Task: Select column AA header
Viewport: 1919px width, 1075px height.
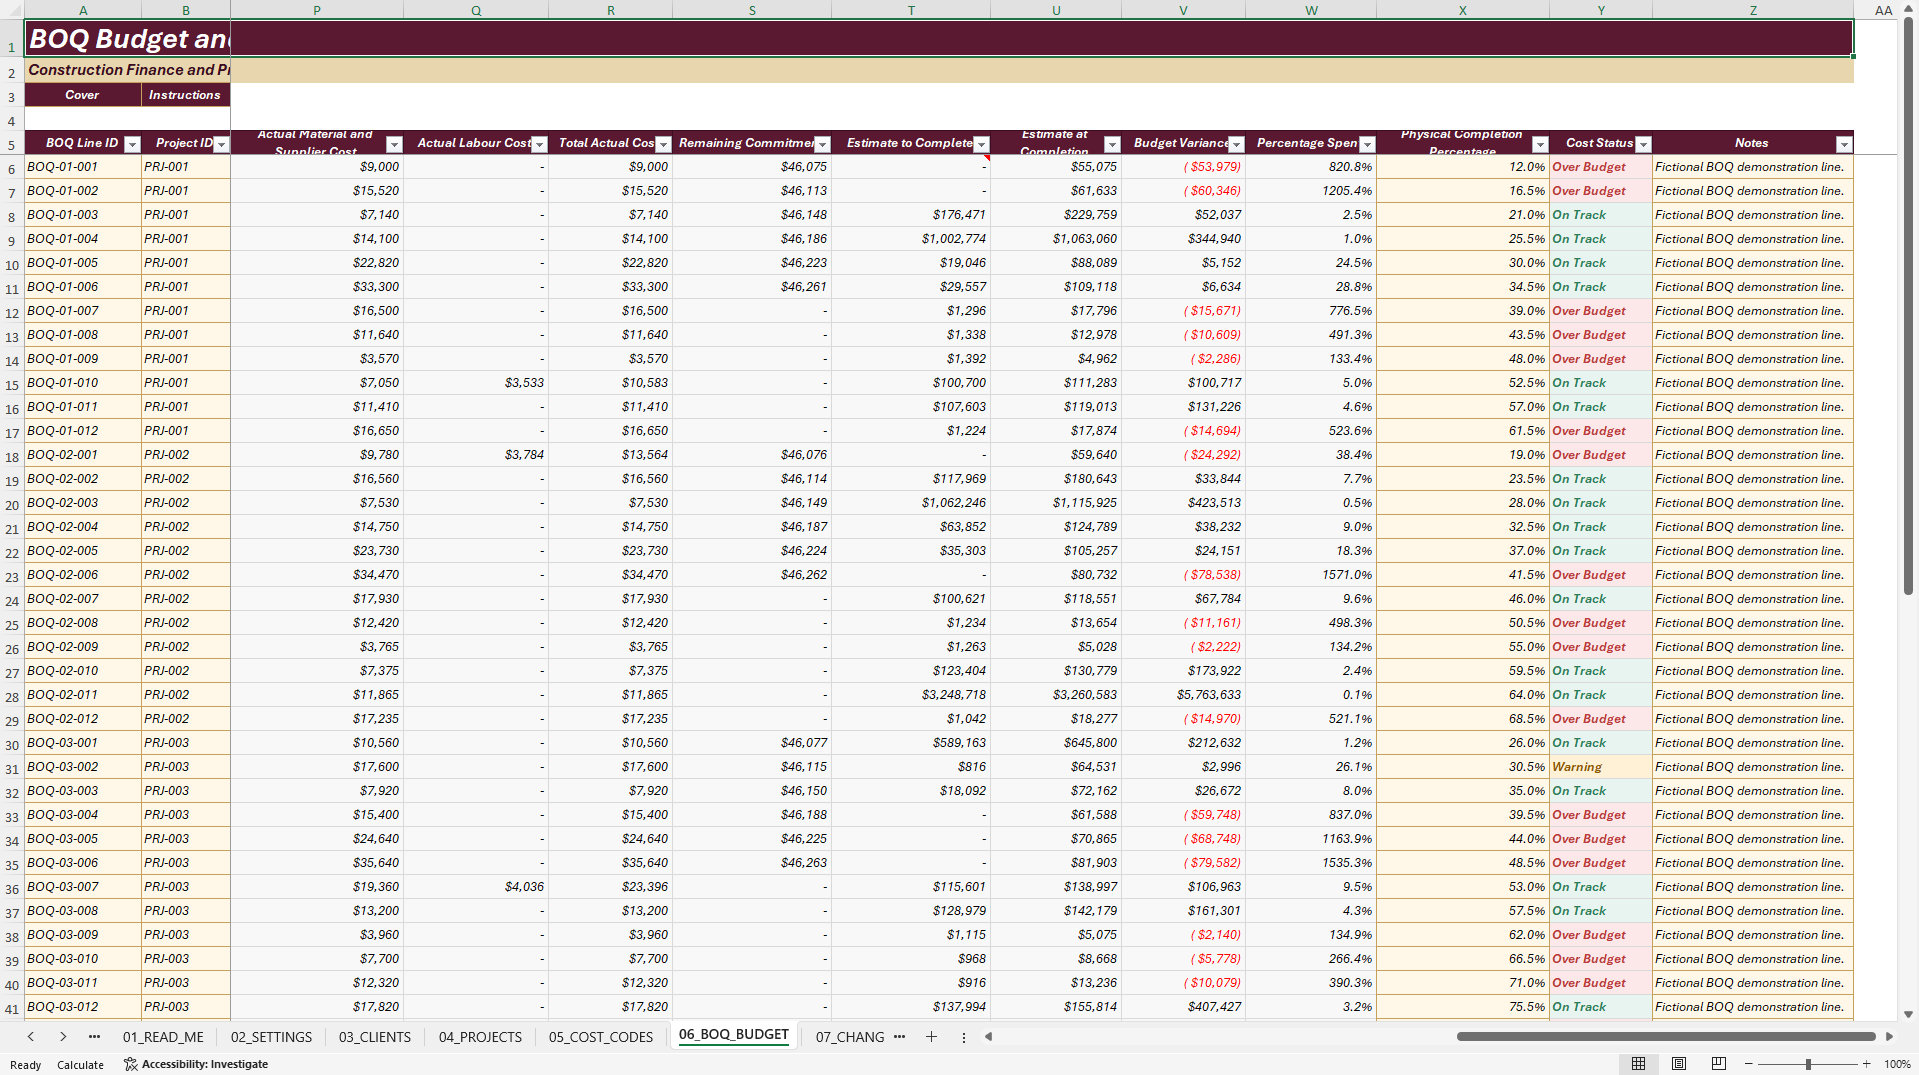Action: [1883, 10]
